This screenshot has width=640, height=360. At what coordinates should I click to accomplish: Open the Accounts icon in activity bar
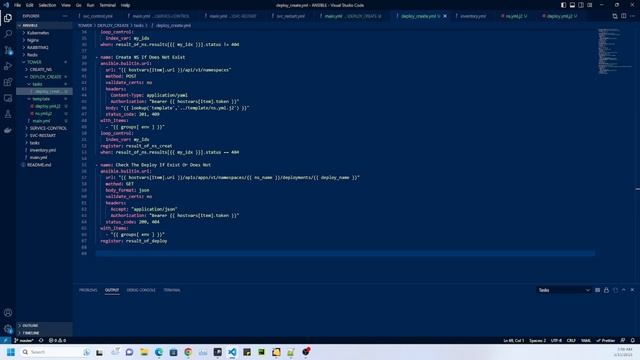[8, 313]
